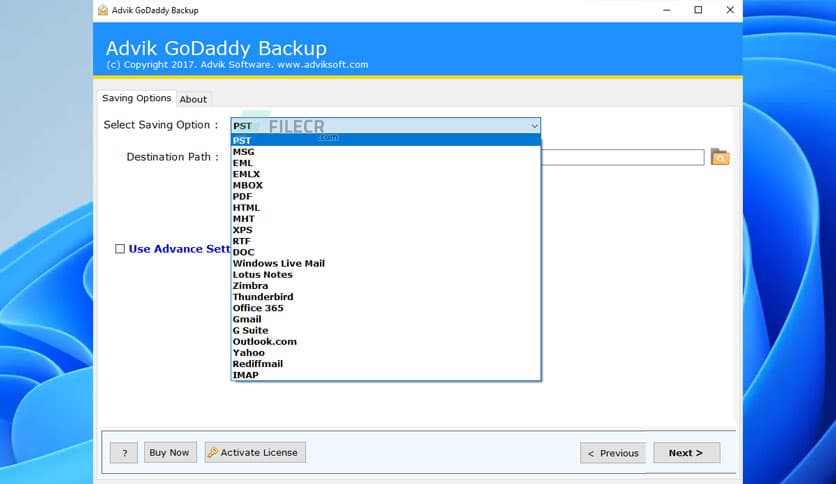This screenshot has height=484, width=836.
Task: Pick G Suite from the saving options
Action: (x=386, y=331)
